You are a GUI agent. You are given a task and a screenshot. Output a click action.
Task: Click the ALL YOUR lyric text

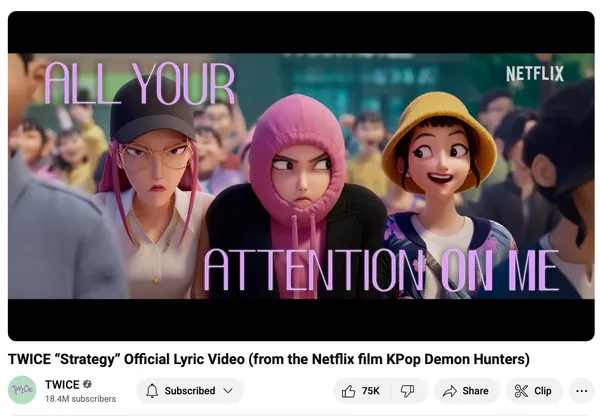[139, 83]
